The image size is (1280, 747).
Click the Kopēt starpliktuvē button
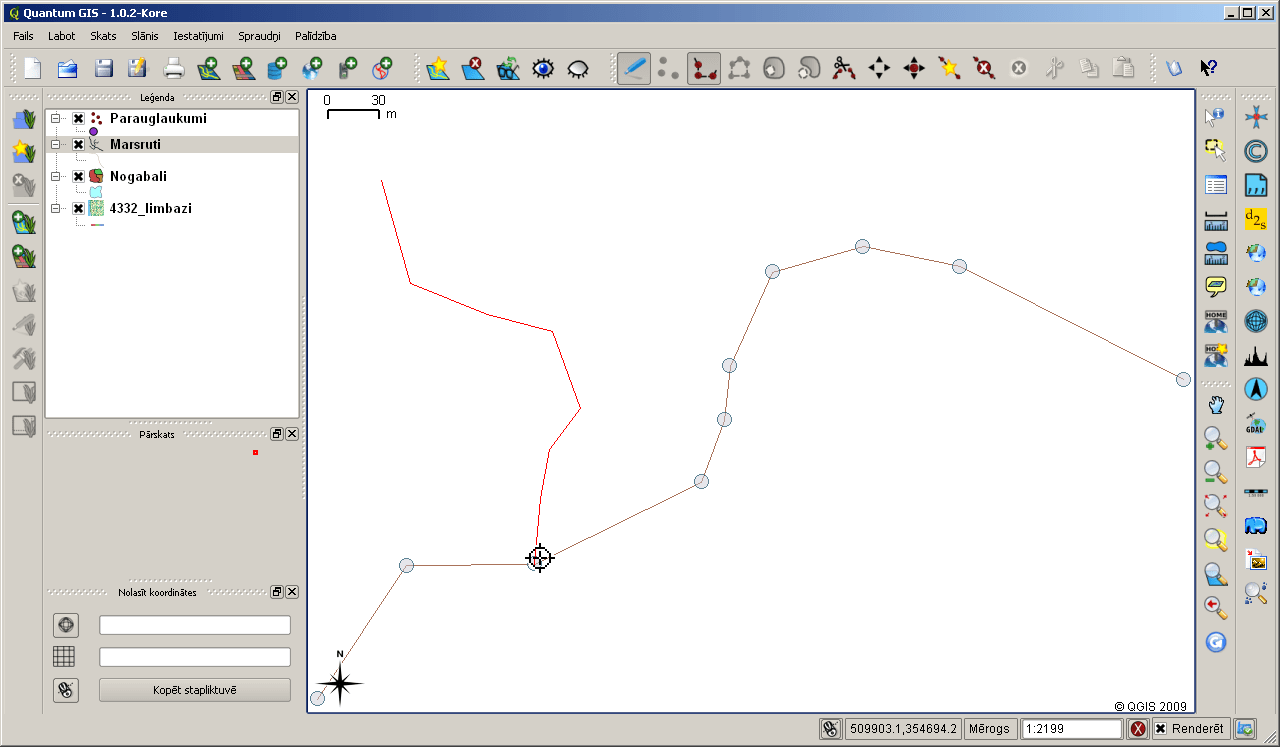[x=195, y=690]
